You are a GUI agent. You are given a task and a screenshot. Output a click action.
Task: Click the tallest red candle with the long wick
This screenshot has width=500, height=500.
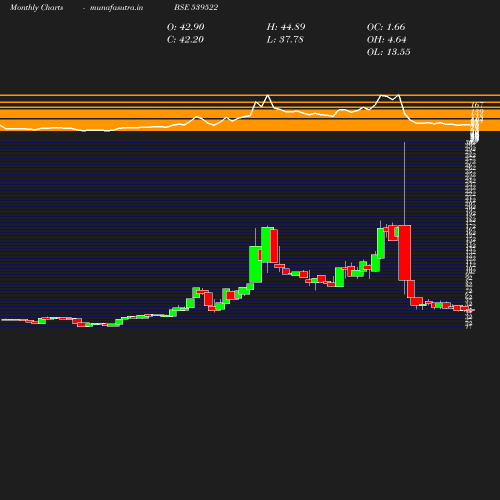point(405,253)
